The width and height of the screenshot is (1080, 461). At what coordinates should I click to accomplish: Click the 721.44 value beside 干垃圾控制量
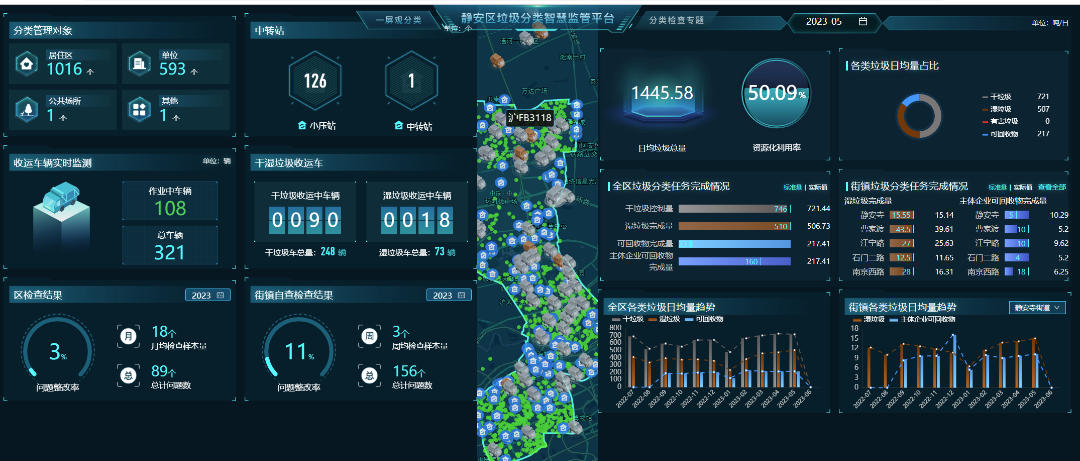pos(818,208)
